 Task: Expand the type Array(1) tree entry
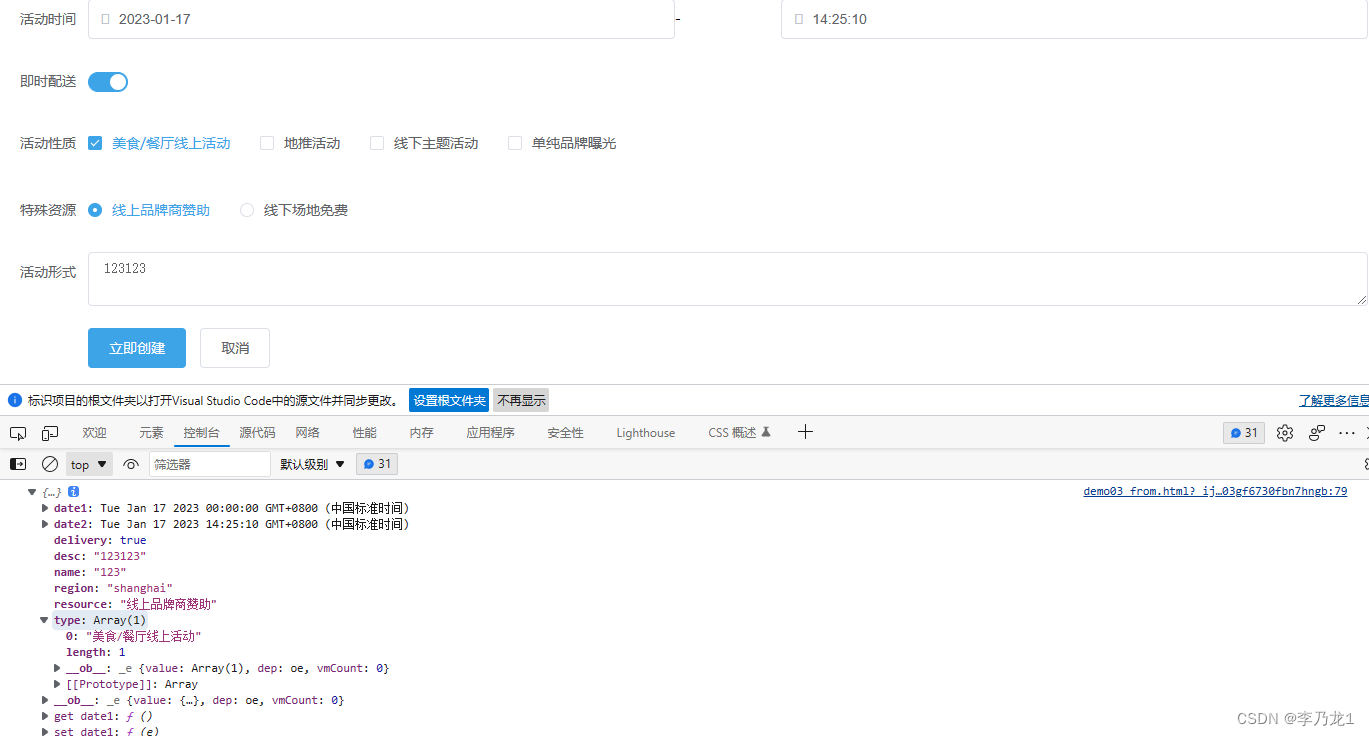(x=44, y=620)
